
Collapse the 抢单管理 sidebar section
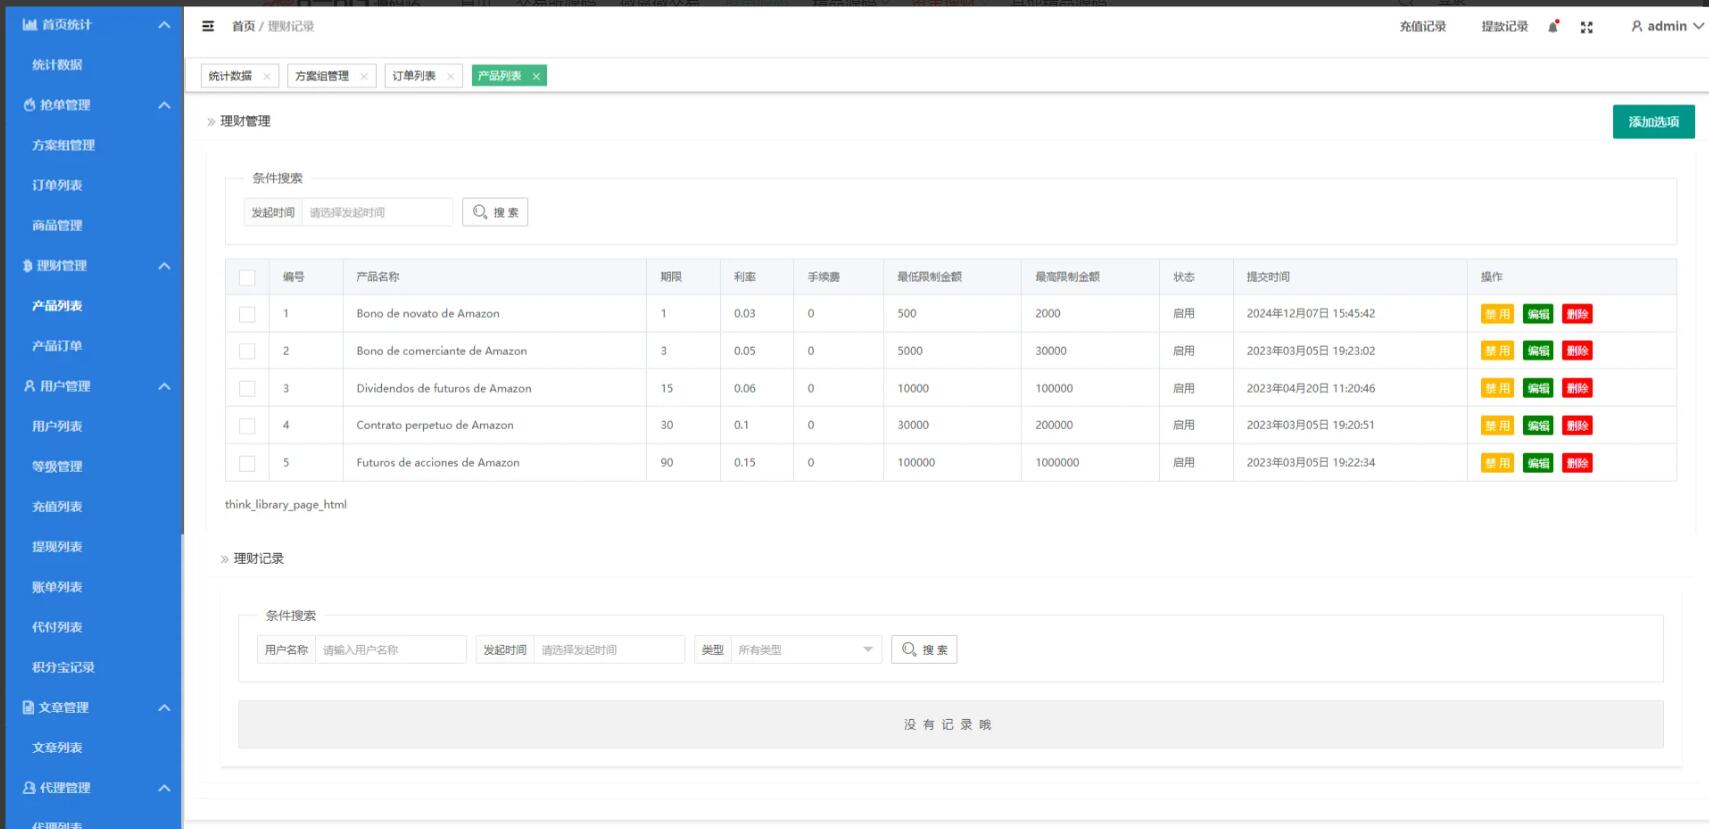pyautogui.click(x=164, y=105)
